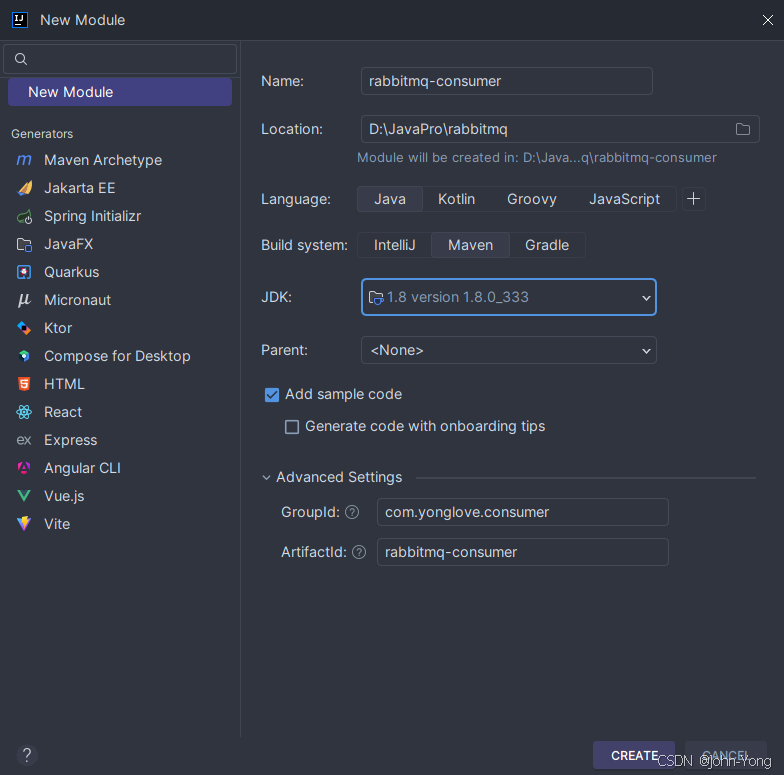784x775 pixels.
Task: Click the generator search field
Action: click(x=120, y=59)
